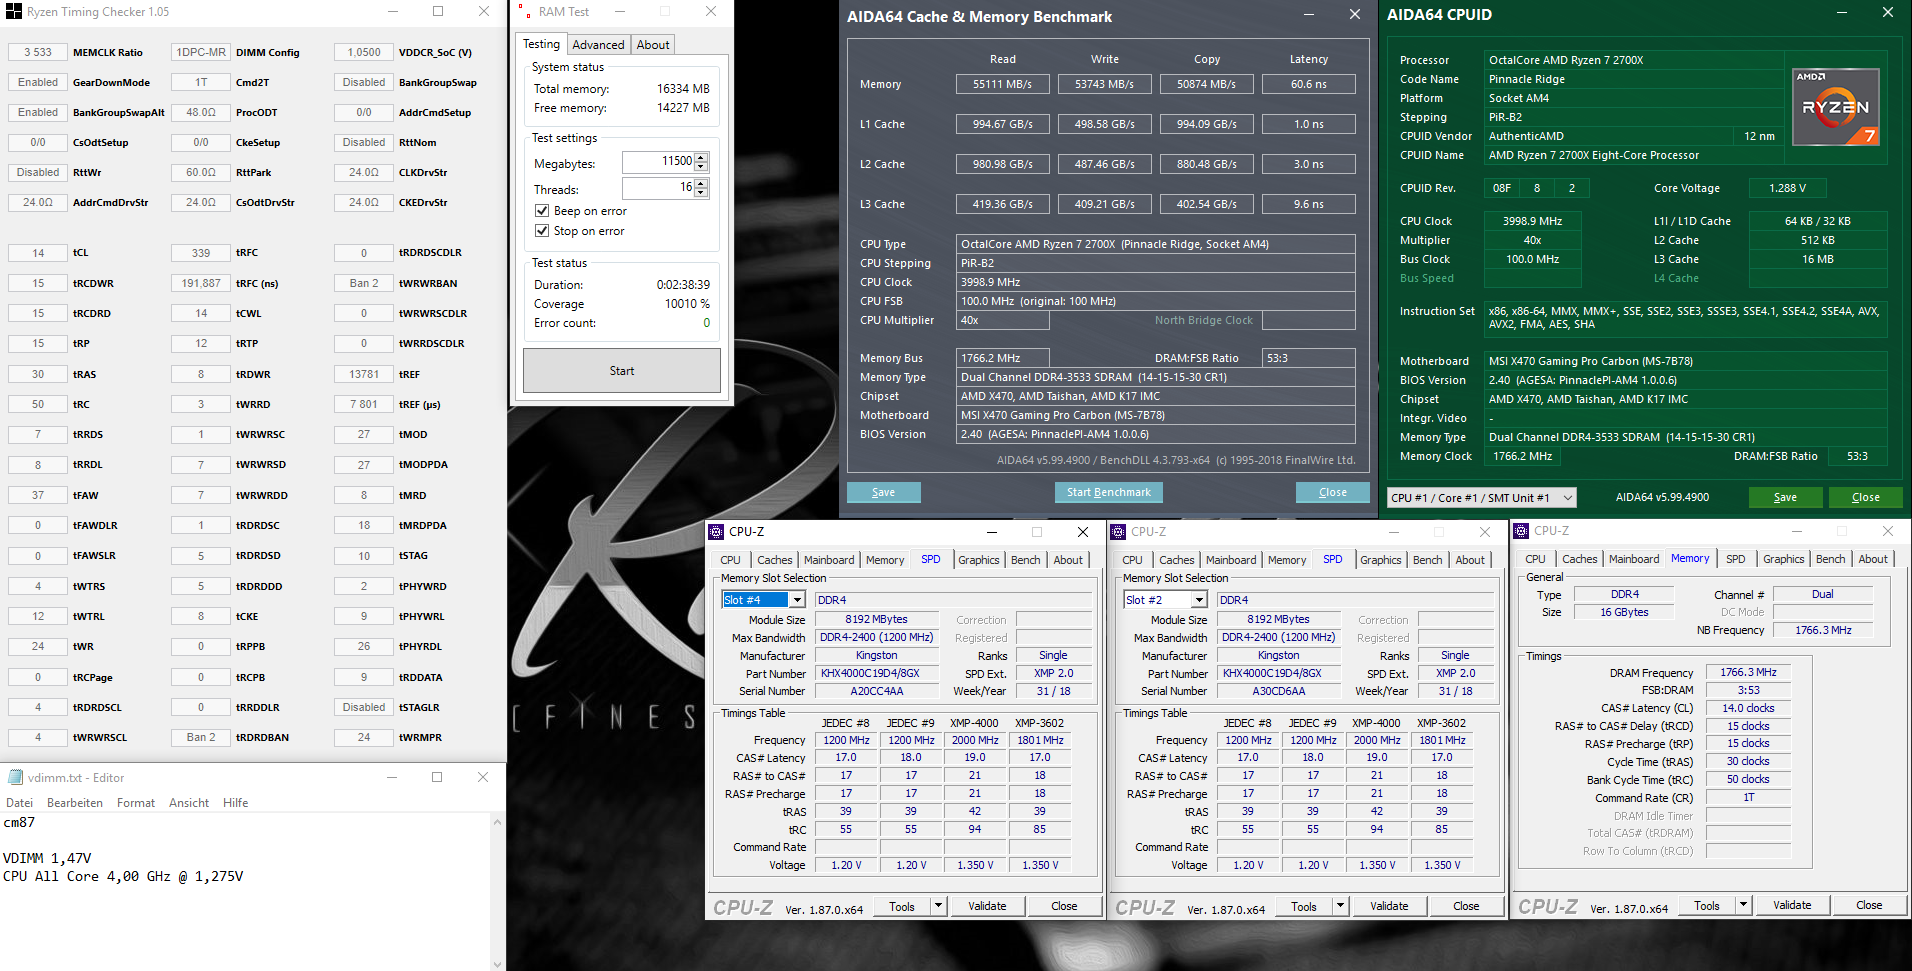Disable the Stop on error option
This screenshot has height=971, width=1912.
click(543, 231)
